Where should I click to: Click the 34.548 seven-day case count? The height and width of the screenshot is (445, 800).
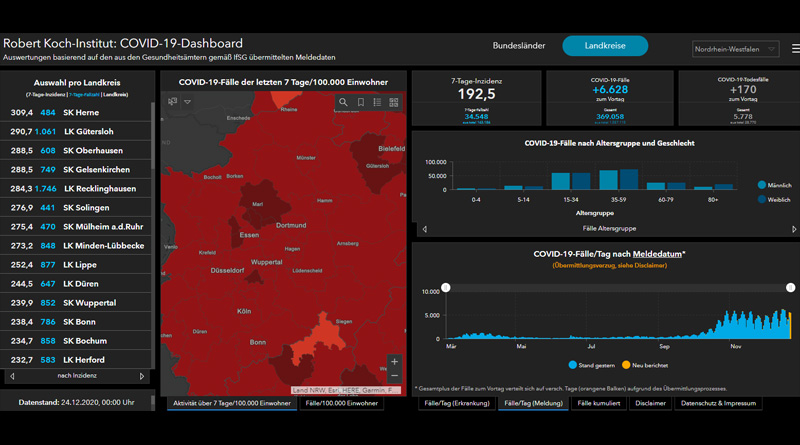pos(476,117)
